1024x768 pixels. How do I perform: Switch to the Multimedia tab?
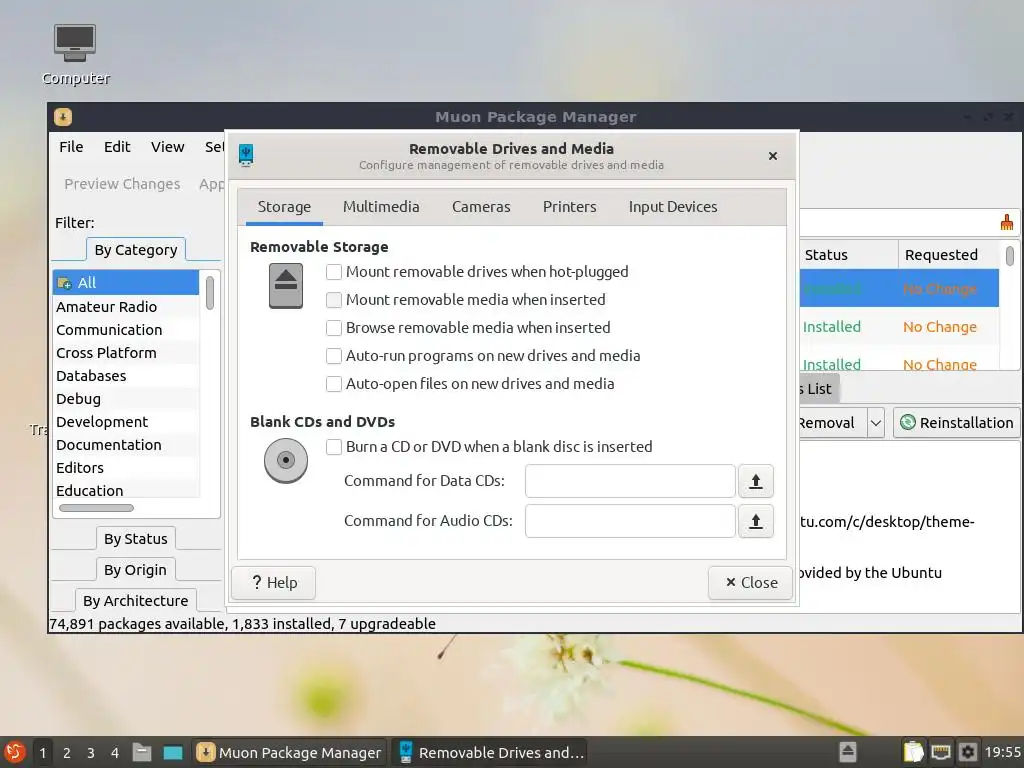[381, 207]
